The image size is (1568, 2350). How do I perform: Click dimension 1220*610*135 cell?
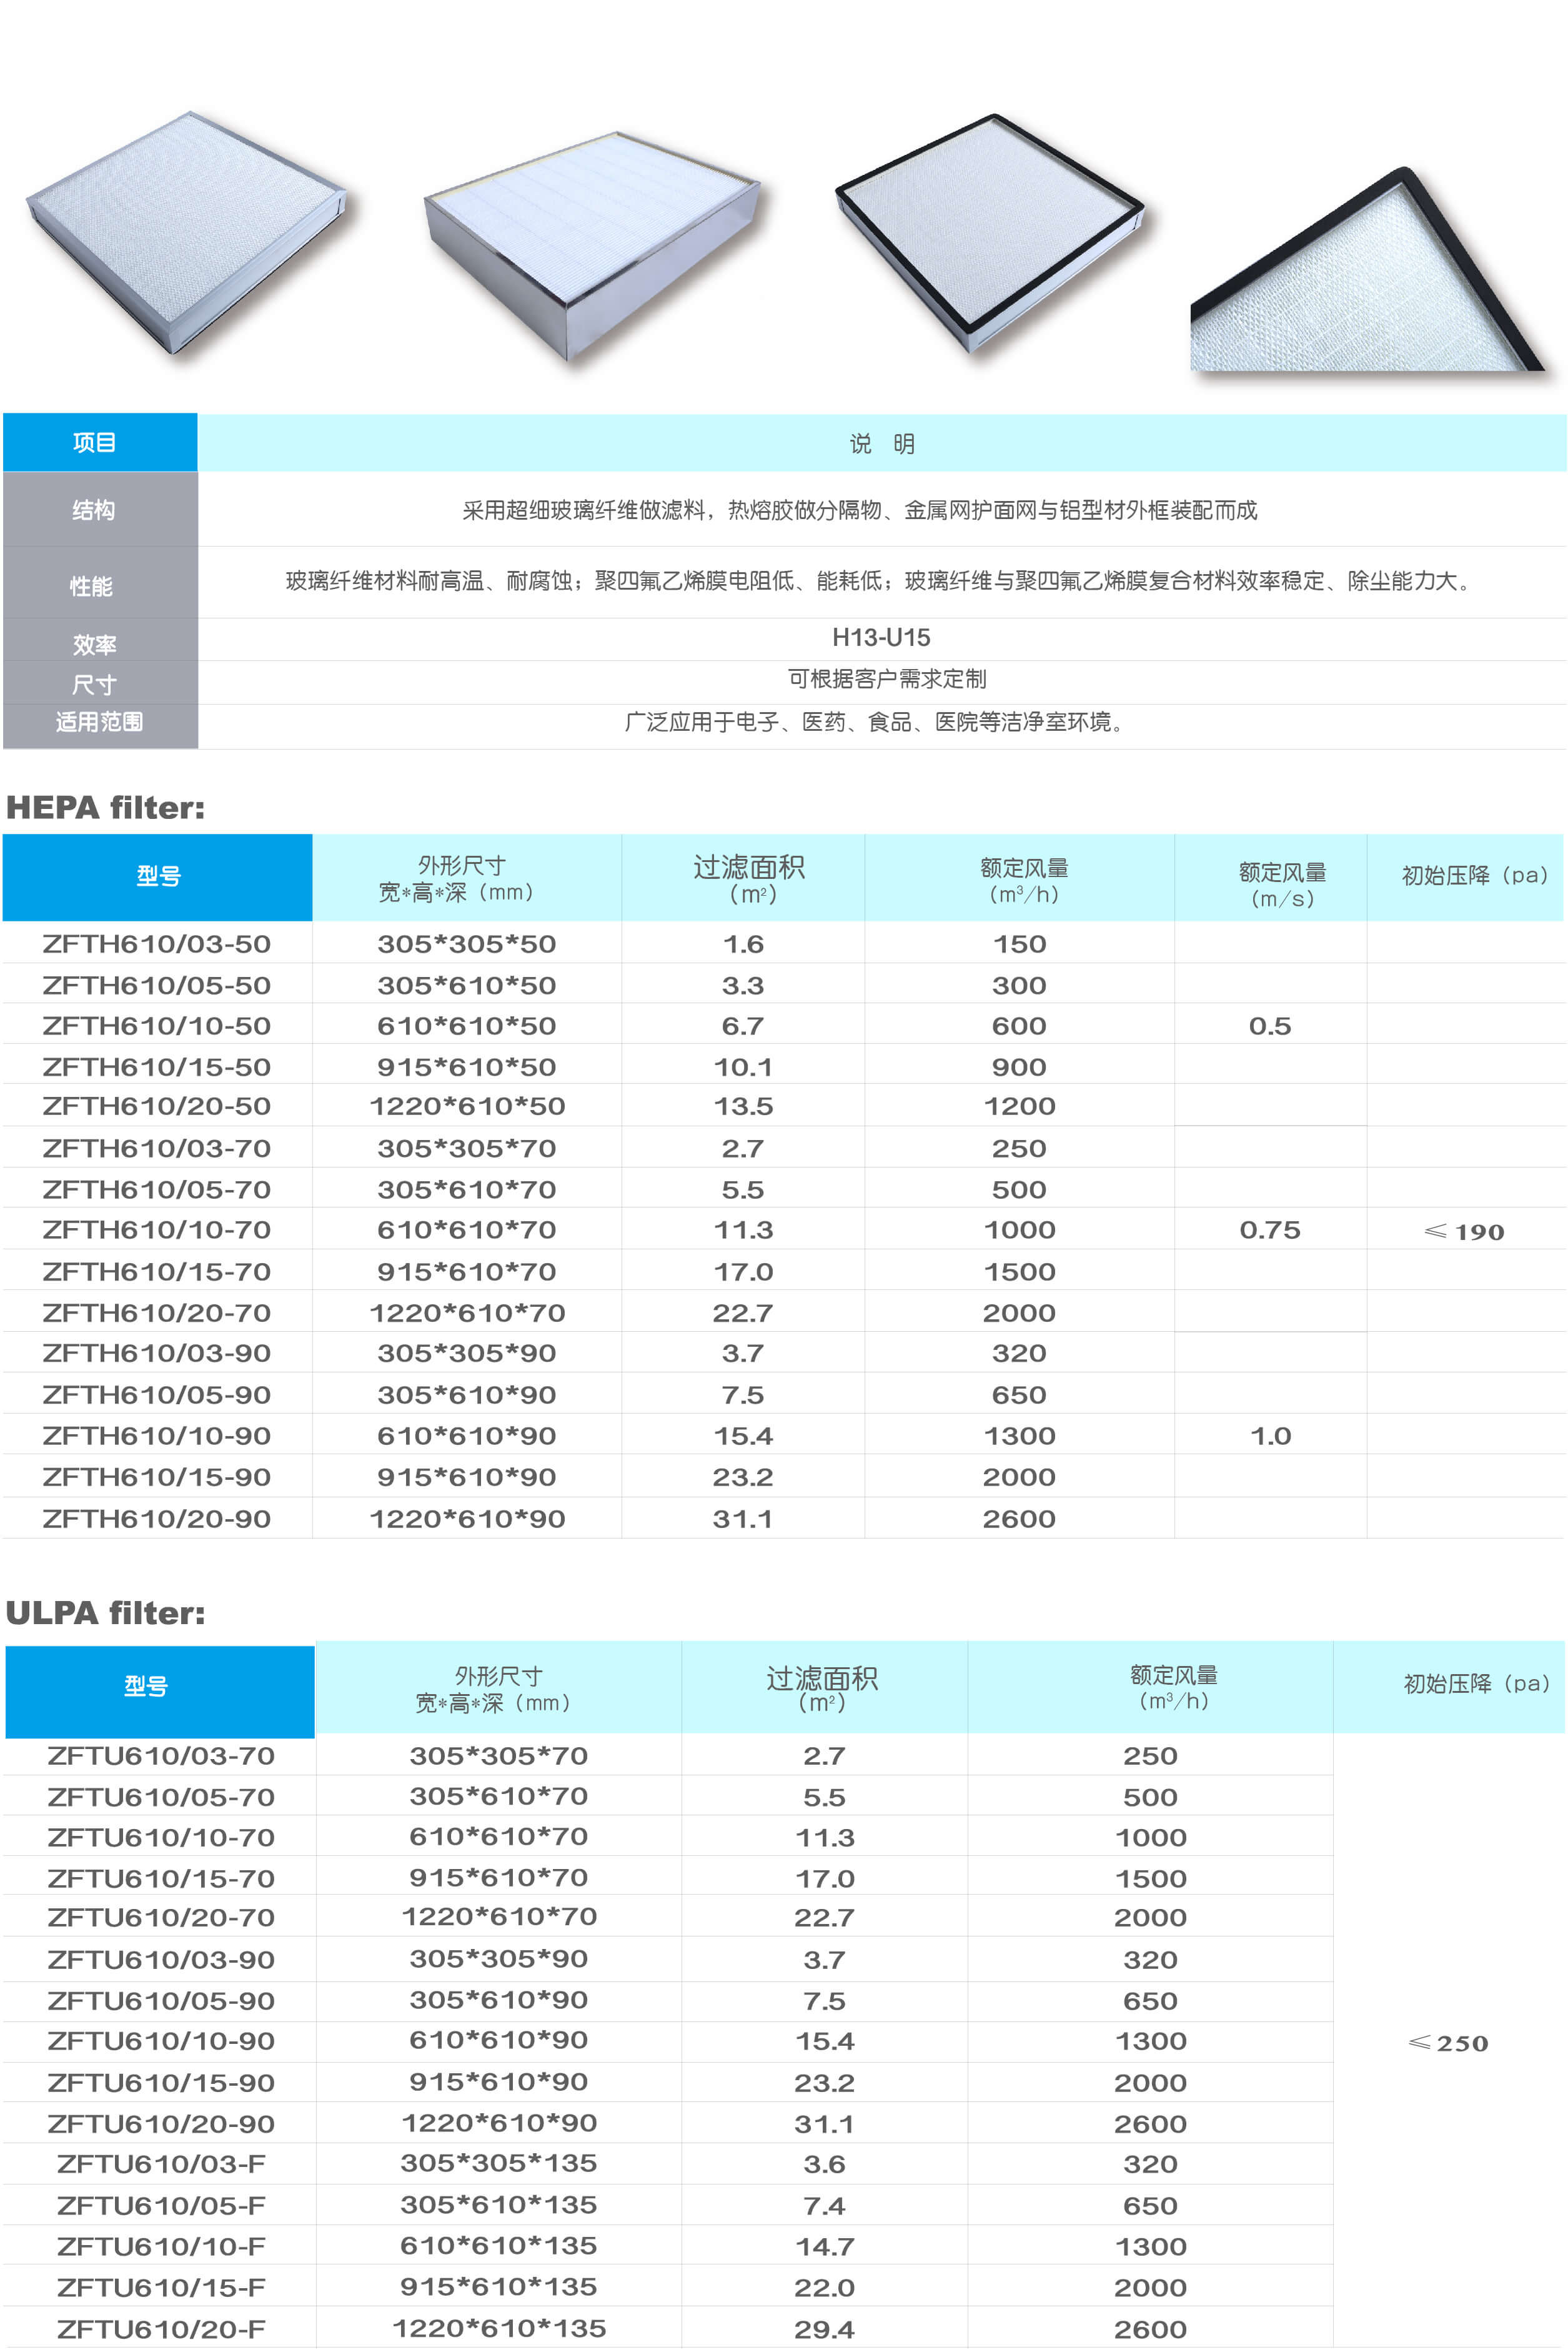pyautogui.click(x=499, y=2328)
